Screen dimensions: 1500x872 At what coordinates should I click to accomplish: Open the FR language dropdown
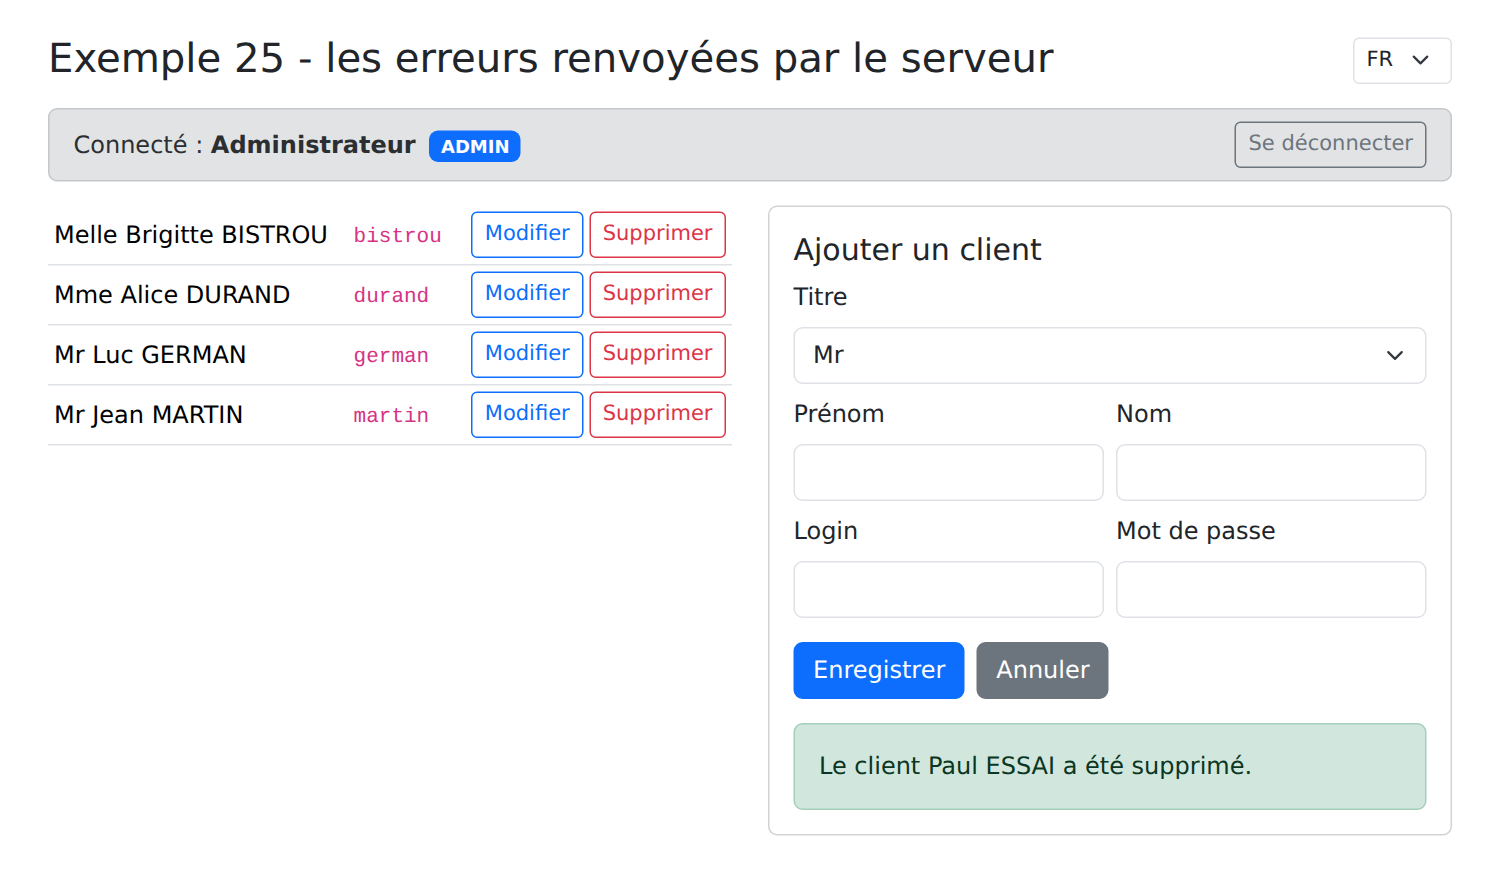pos(1401,60)
